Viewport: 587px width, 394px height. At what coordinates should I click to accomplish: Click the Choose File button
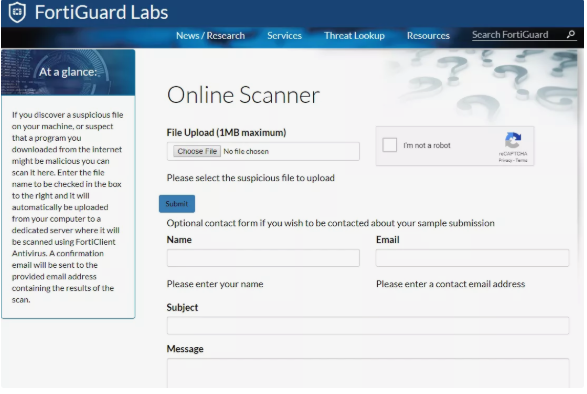197,151
